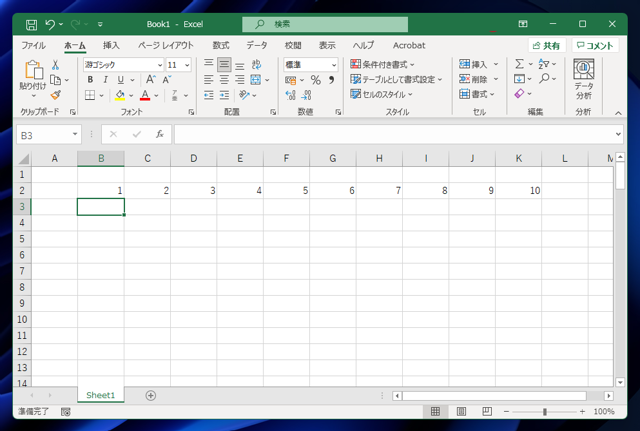The image size is (640, 431).
Task: Switch to the Formulas tab
Action: (x=221, y=45)
